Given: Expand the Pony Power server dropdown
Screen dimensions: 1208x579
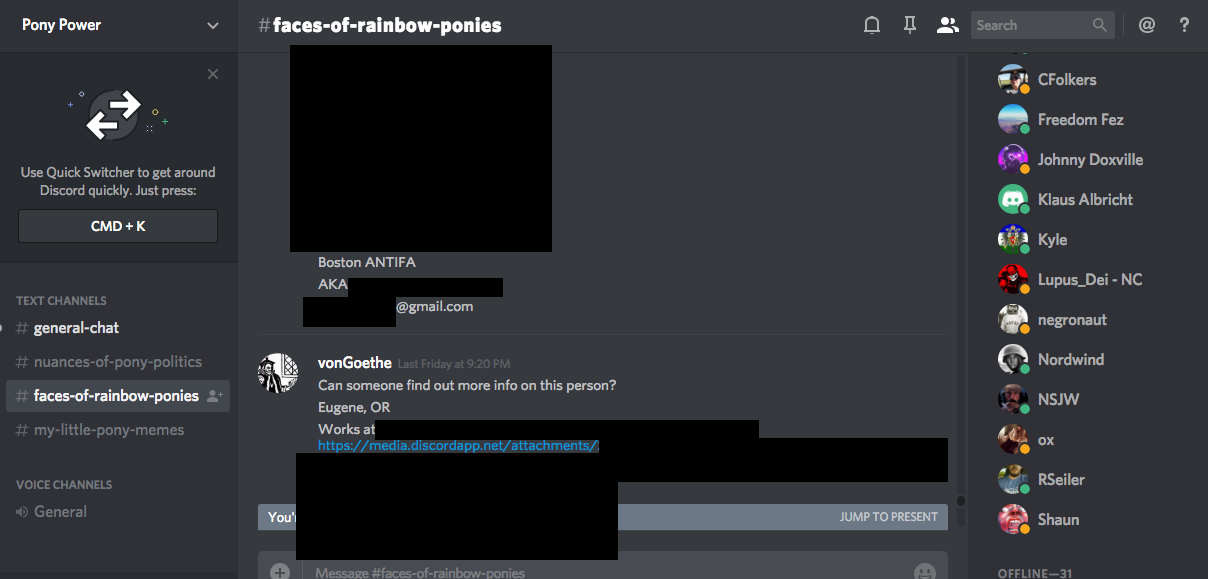Looking at the screenshot, I should coord(213,26).
